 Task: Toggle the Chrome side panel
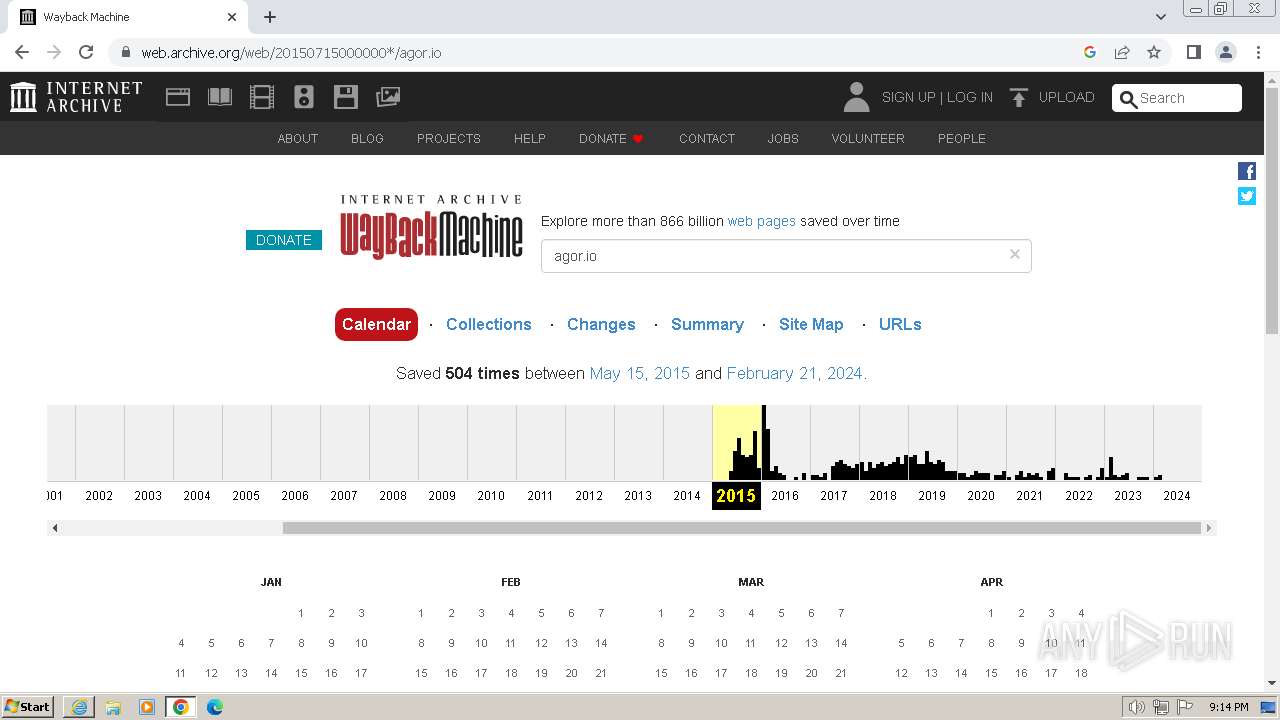(1194, 52)
